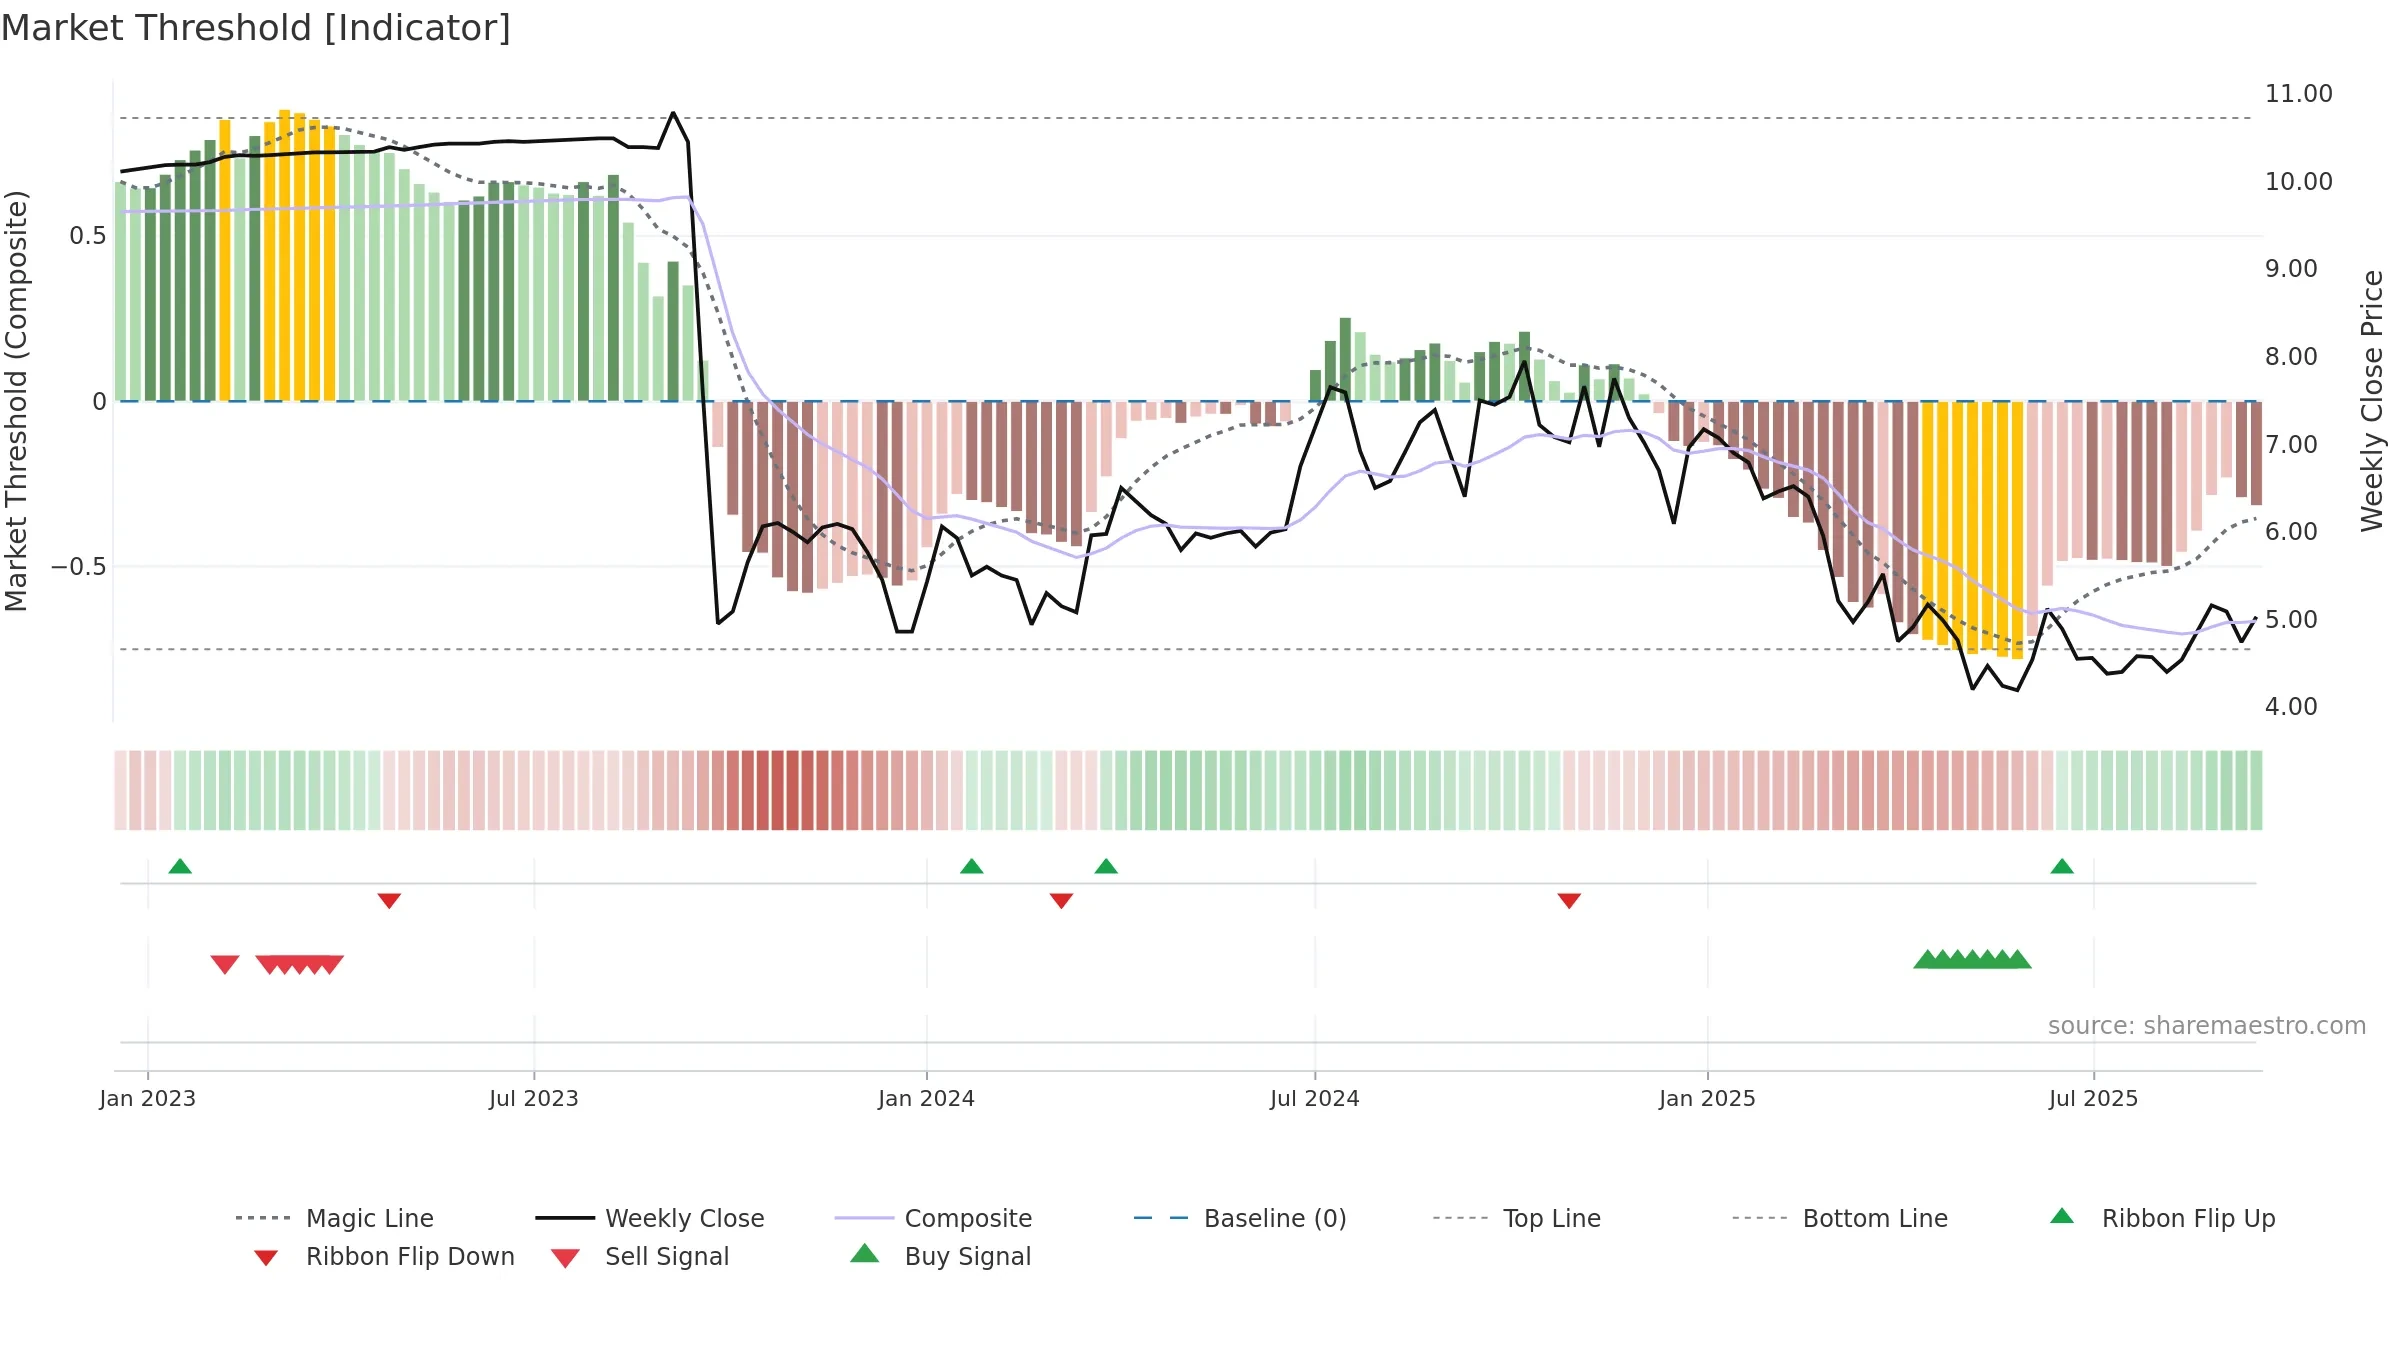Viewport: 2400px width, 1350px height.
Task: Click the Weekly Close Price axis title
Action: coord(2372,400)
